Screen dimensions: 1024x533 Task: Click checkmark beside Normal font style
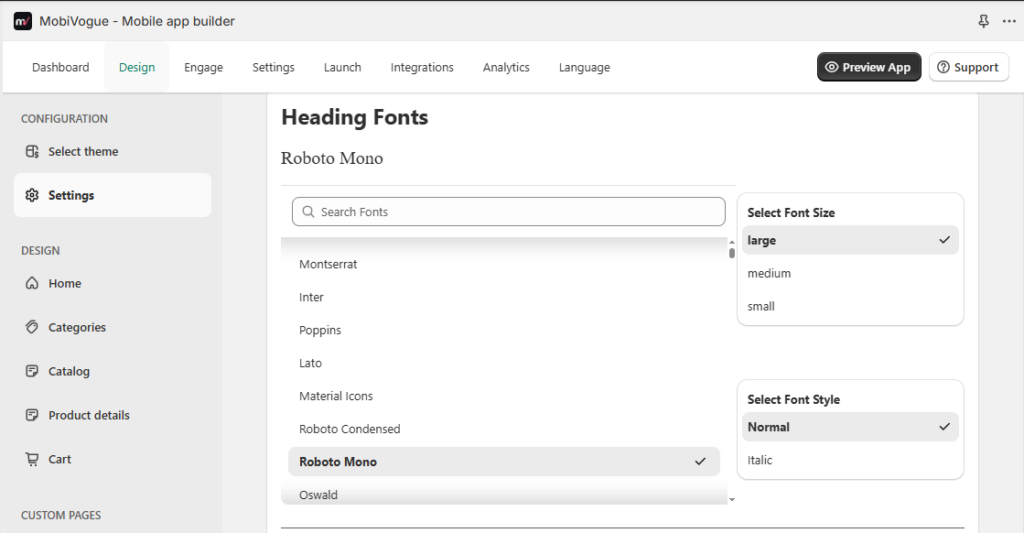[944, 427]
